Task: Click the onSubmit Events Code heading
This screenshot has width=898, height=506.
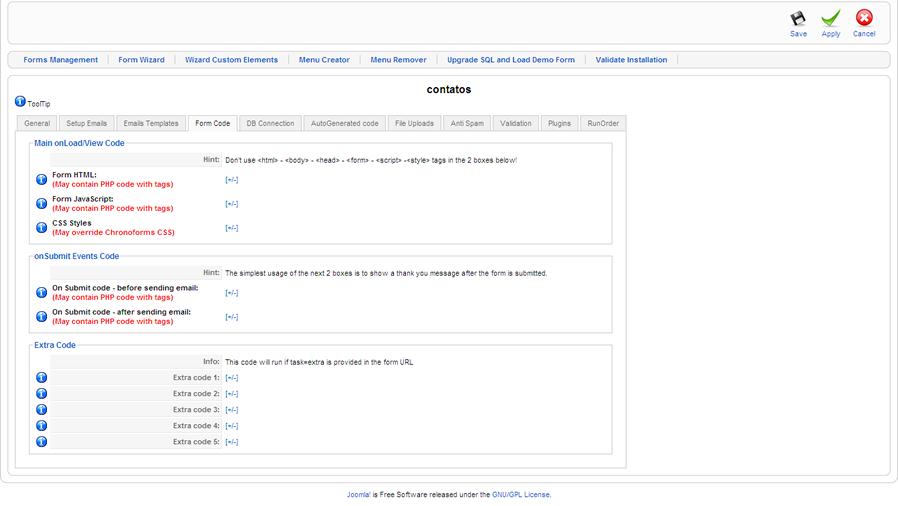Action: point(77,256)
